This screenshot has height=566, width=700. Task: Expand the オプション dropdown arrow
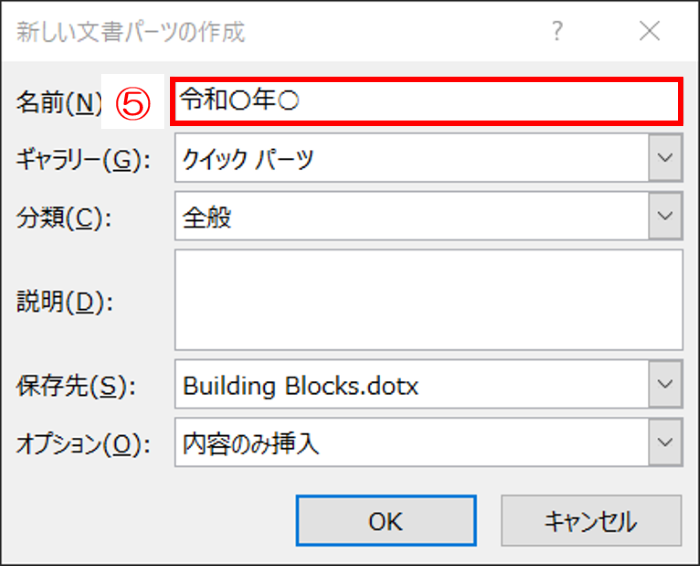(x=665, y=442)
